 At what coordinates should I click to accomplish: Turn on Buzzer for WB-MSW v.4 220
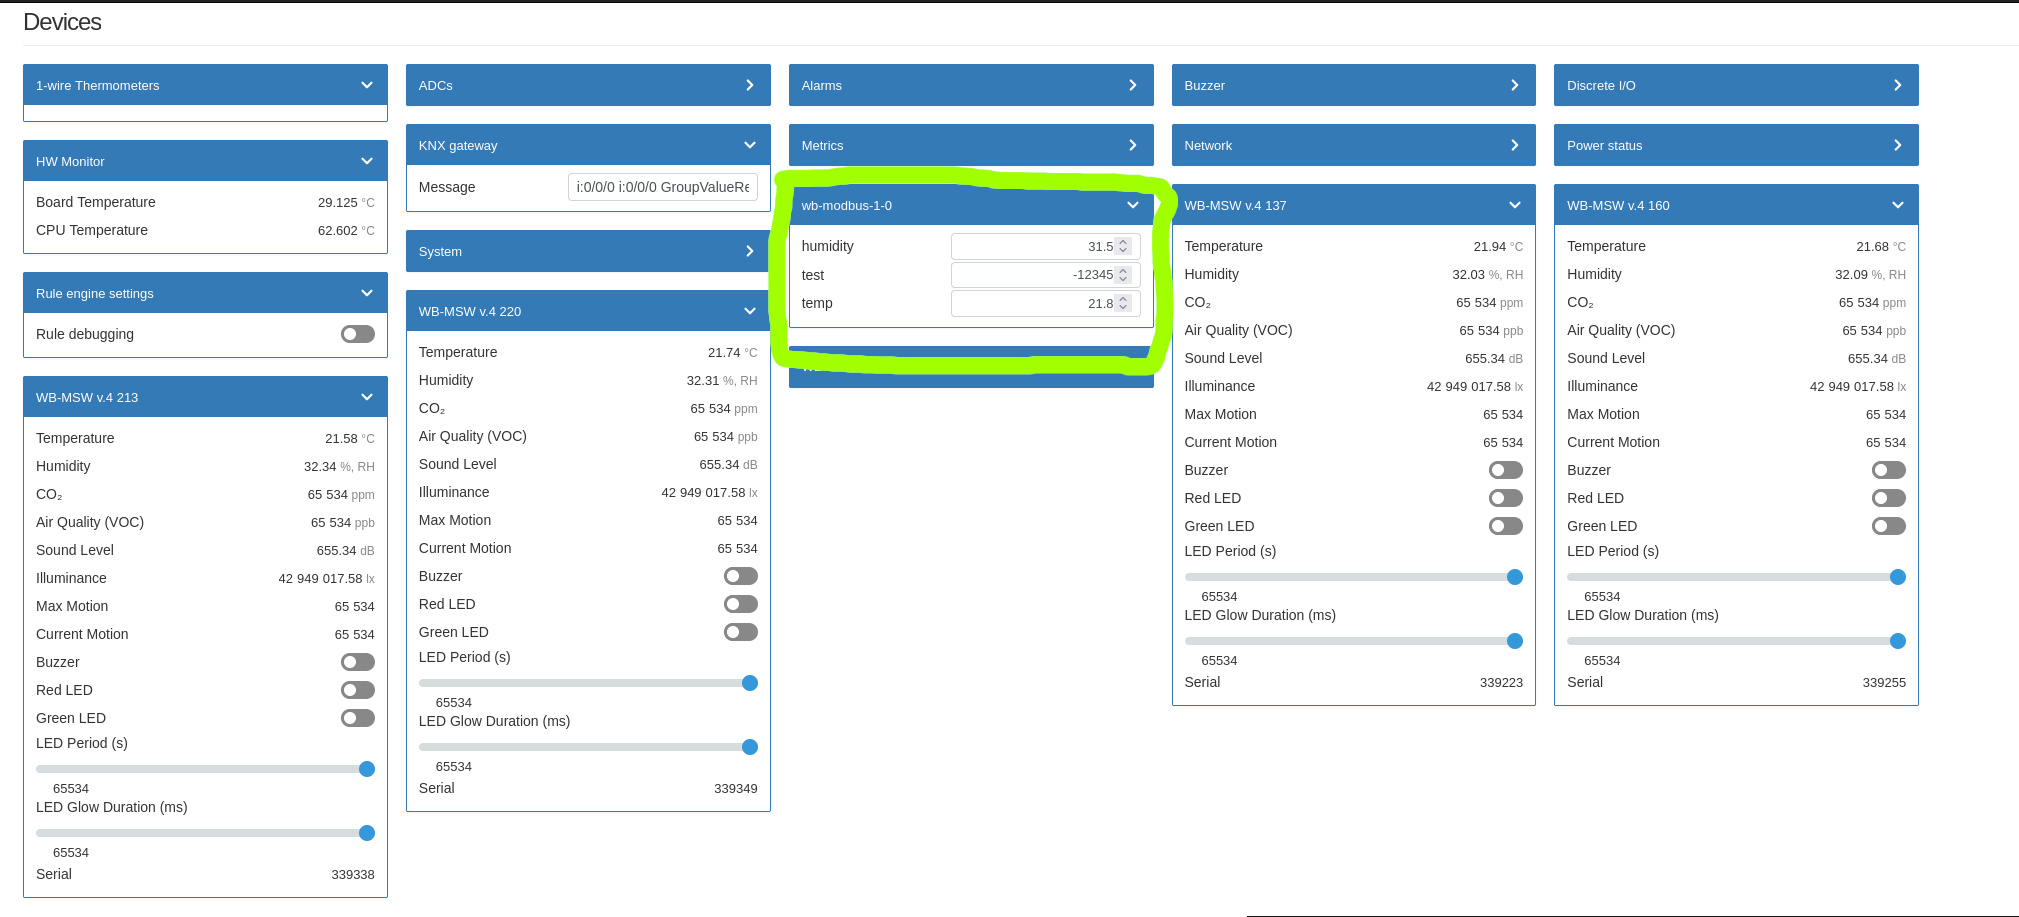[x=740, y=576]
